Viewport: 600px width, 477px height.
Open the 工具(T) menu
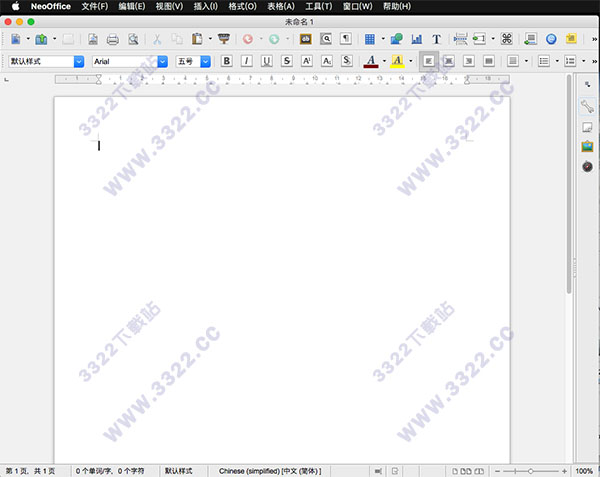click(318, 7)
